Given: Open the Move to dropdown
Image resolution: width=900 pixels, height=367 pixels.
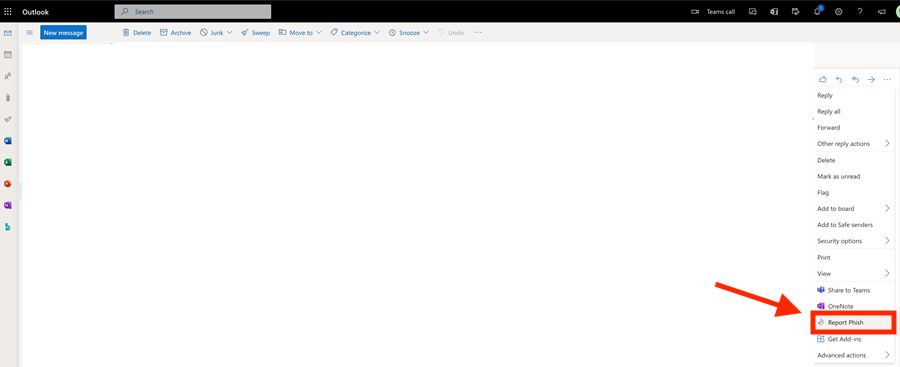Looking at the screenshot, I should click(300, 33).
